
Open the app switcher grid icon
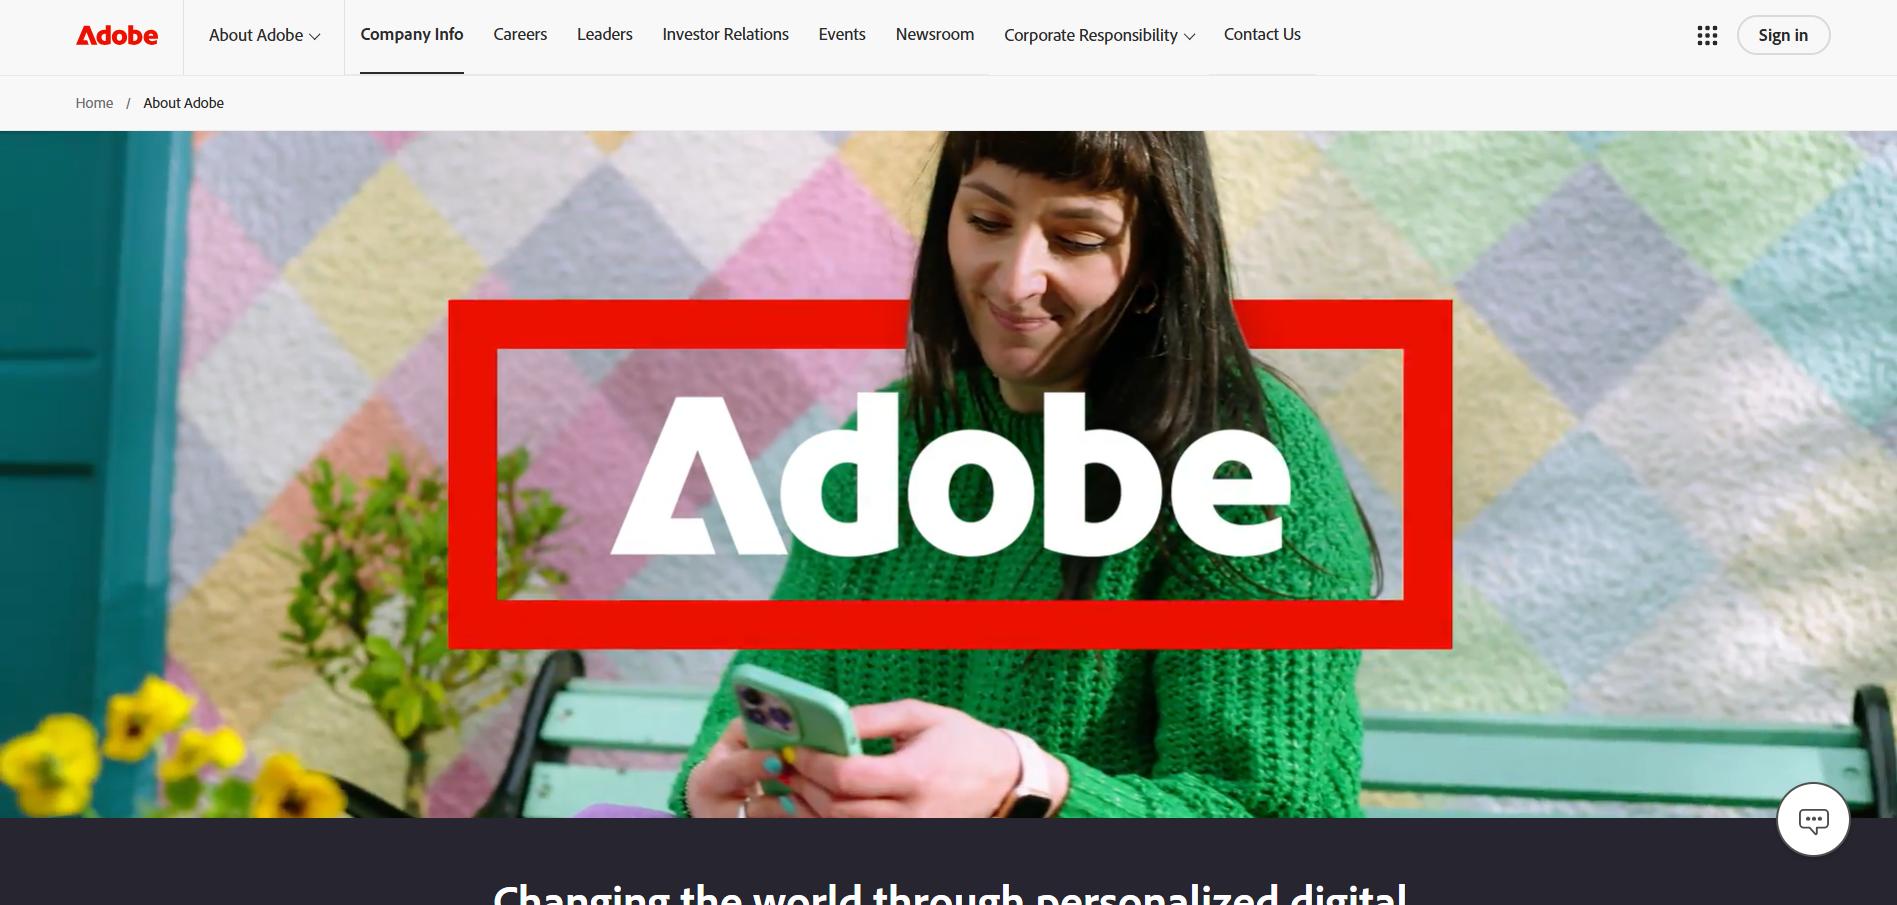point(1707,36)
